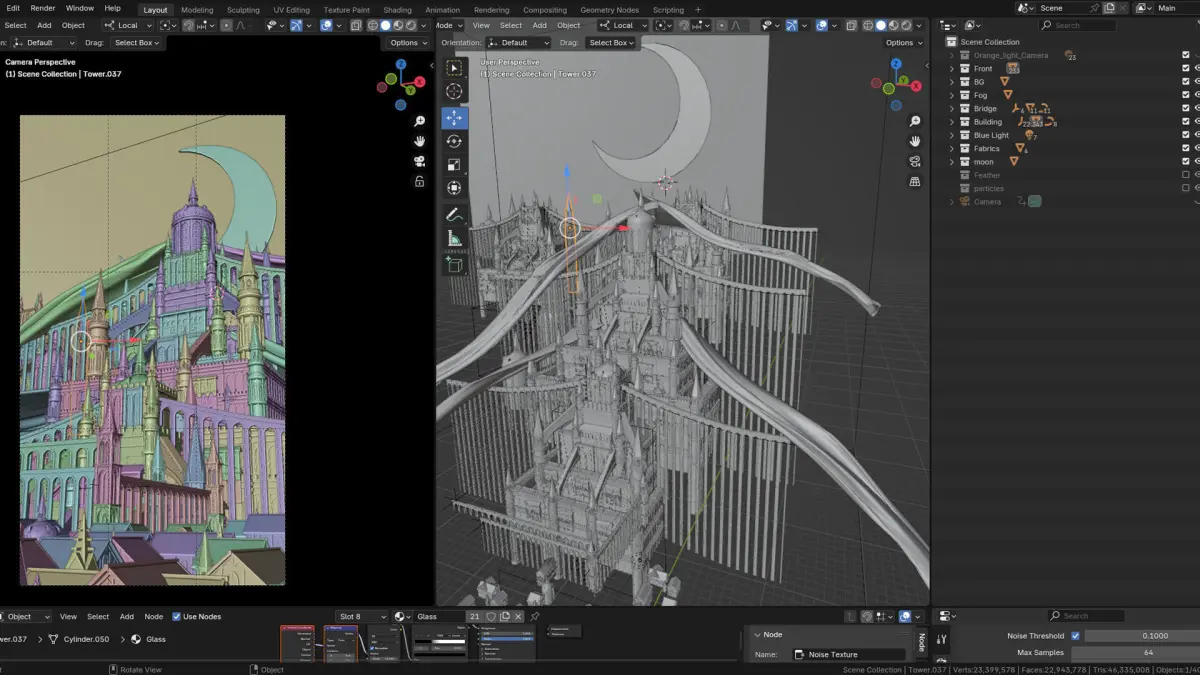
Task: Uncheck Use Nodes checkbox
Action: tap(177, 617)
